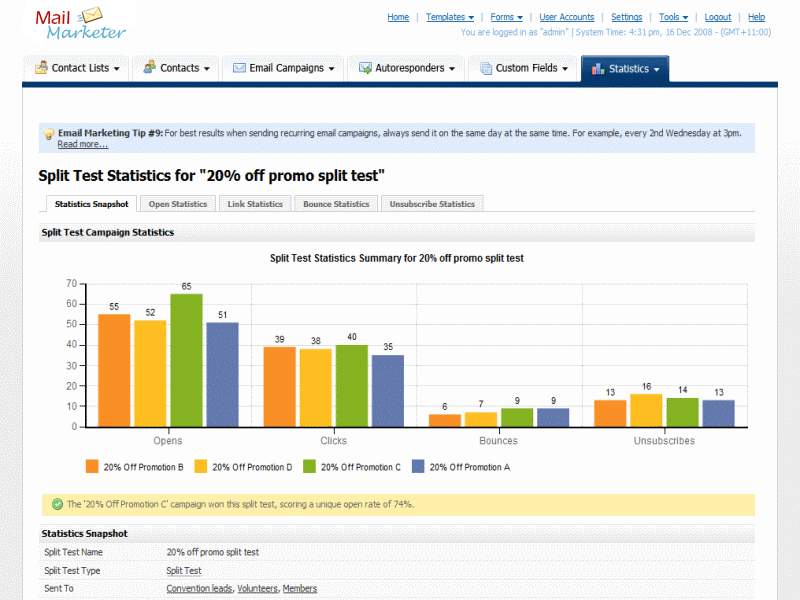This screenshot has height=600, width=800.
Task: Click the Logout link
Action: point(717,17)
